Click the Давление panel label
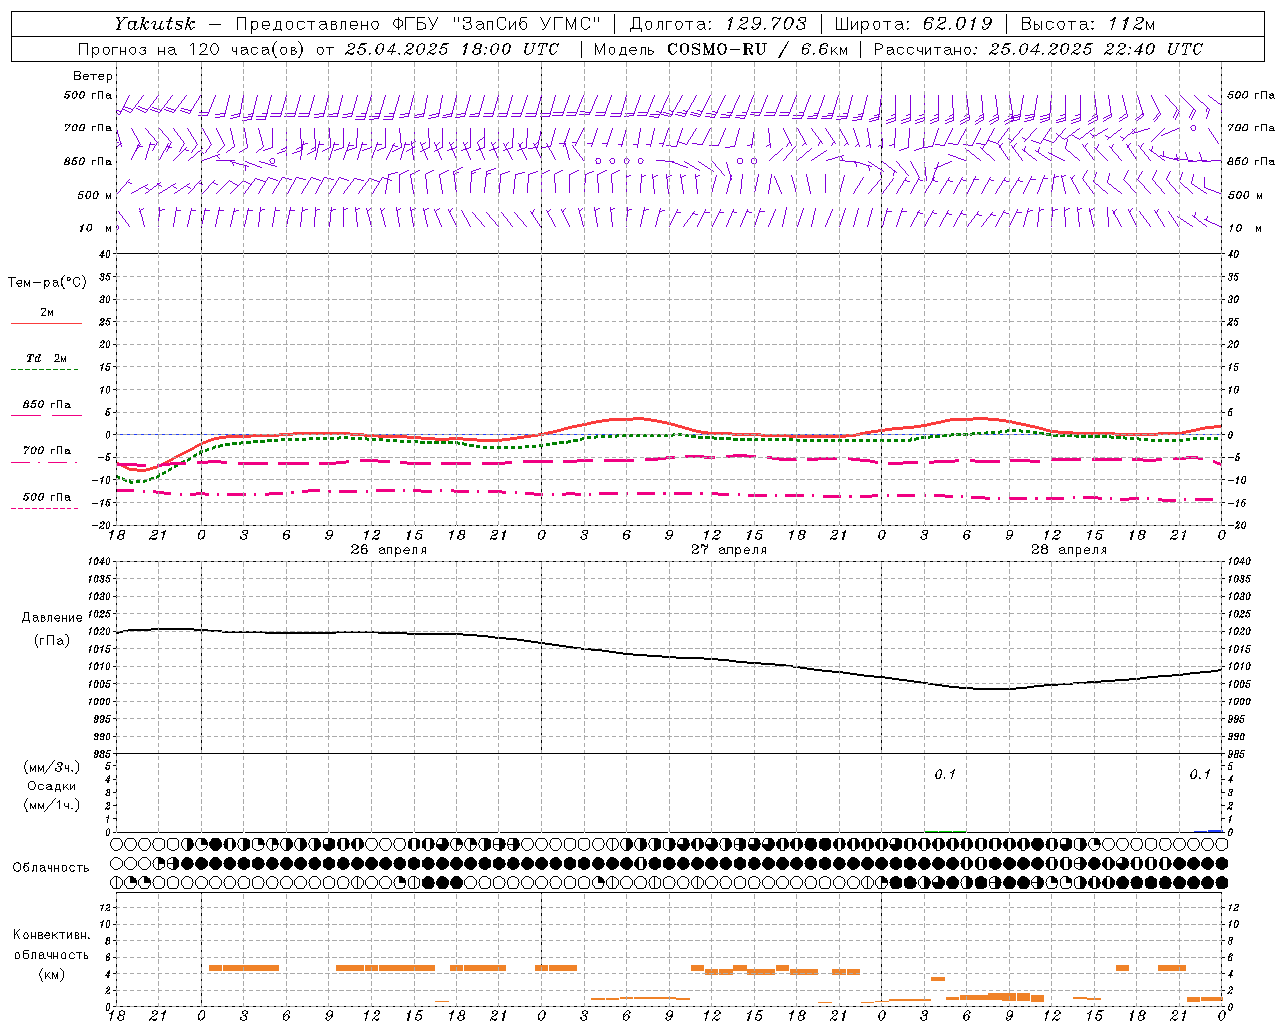The width and height of the screenshot is (1280, 1024). point(52,618)
